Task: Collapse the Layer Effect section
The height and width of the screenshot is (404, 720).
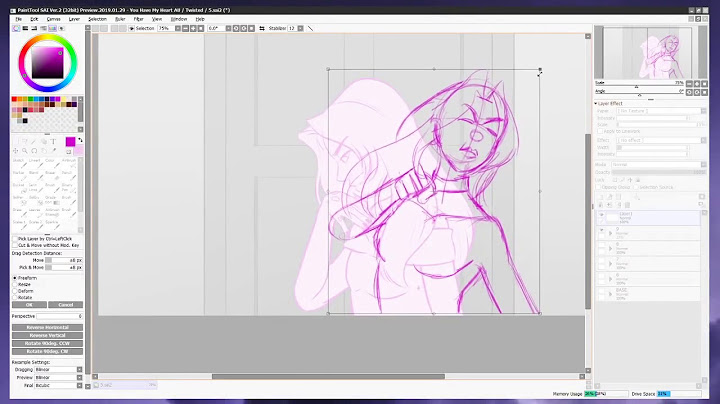Action: tap(596, 104)
